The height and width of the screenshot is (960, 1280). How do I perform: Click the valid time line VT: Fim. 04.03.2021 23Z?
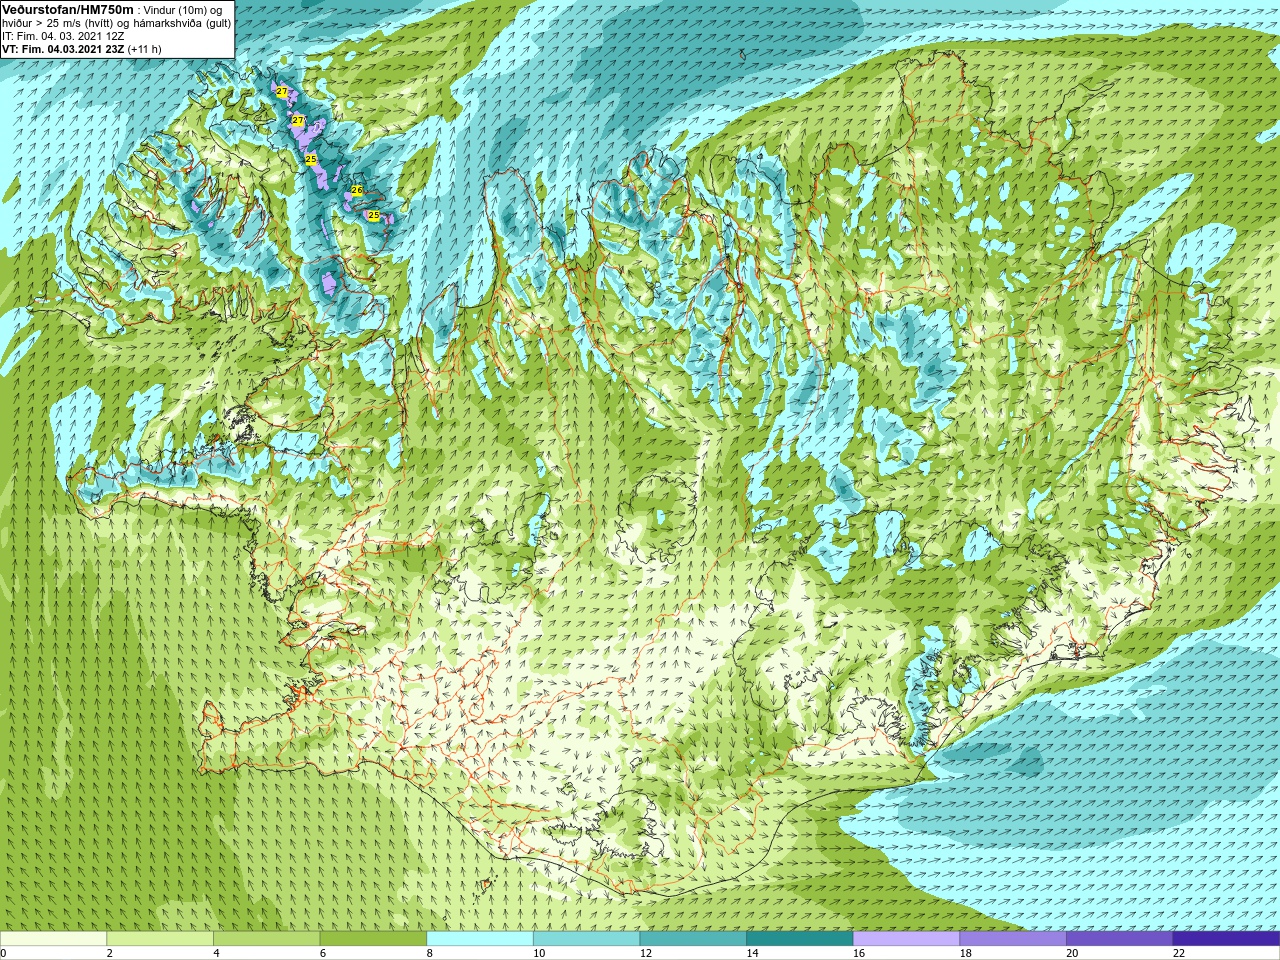click(x=65, y=48)
